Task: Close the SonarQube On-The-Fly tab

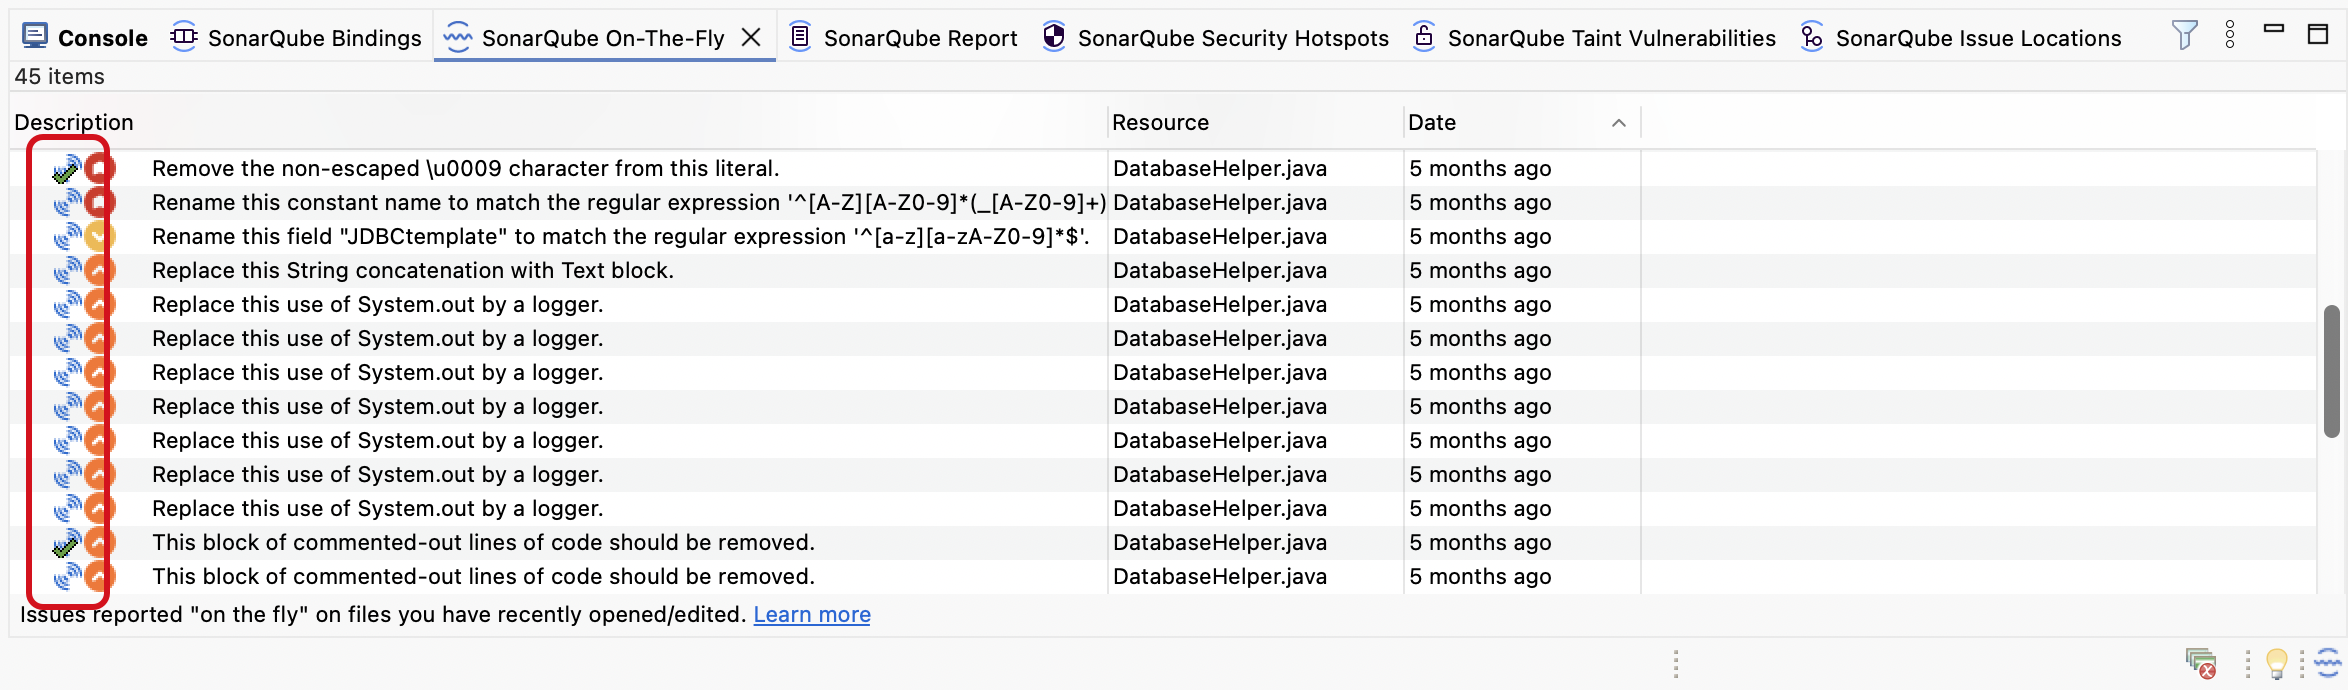Action: click(751, 37)
